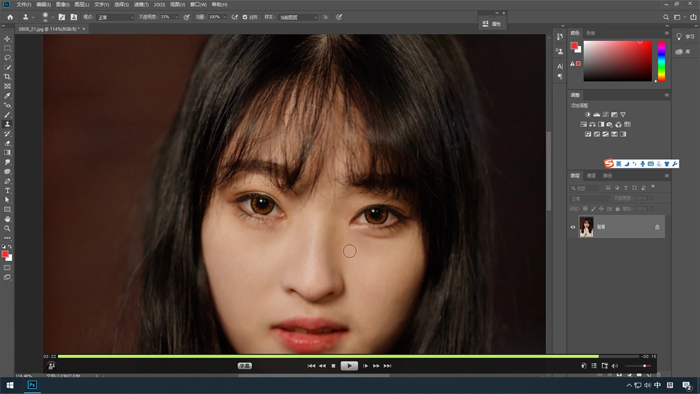Click the Home icon in options bar
This screenshot has height=394, width=700.
10,17
